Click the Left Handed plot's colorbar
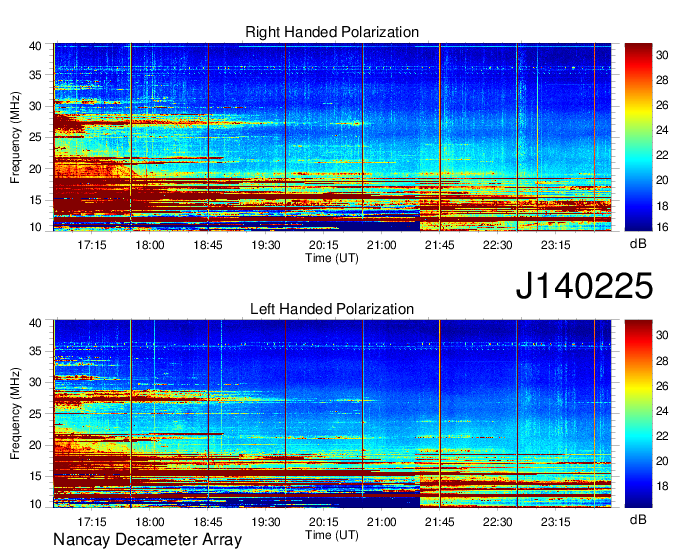 638,414
